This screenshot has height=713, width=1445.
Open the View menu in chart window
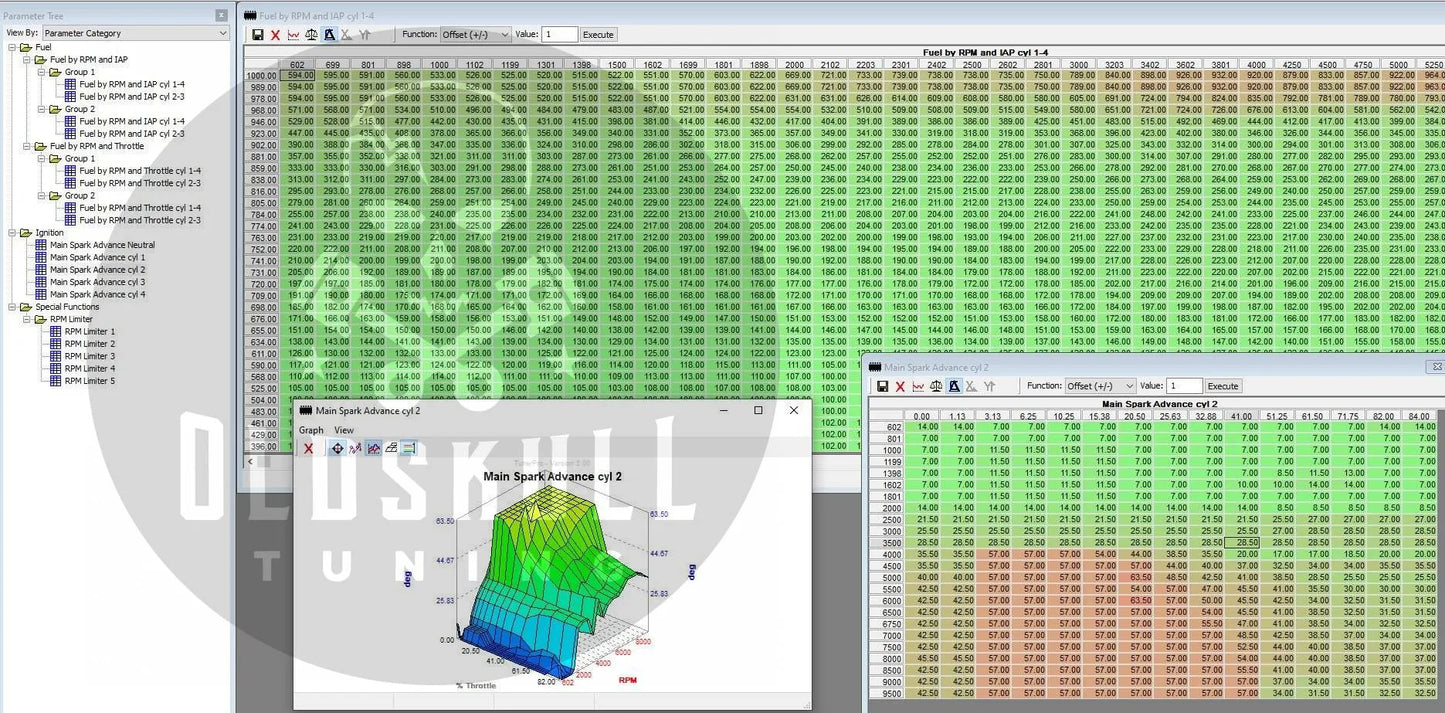344,430
